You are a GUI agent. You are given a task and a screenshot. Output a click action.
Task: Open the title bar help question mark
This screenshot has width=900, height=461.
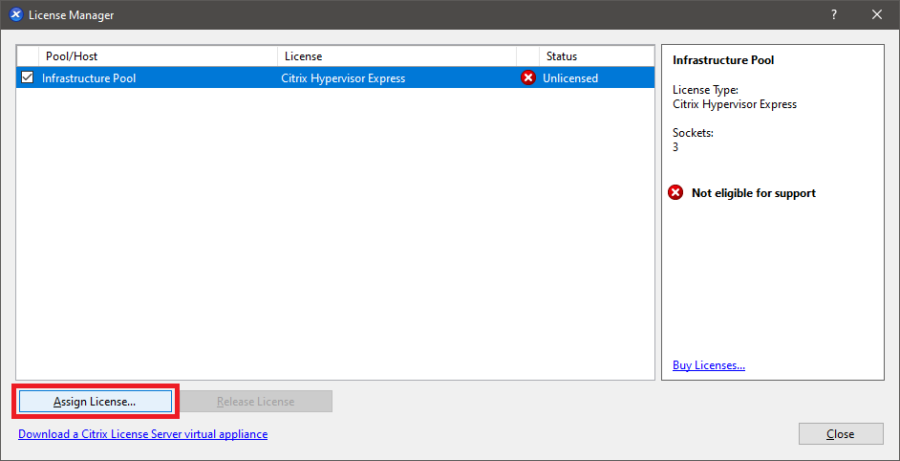pyautogui.click(x=834, y=15)
